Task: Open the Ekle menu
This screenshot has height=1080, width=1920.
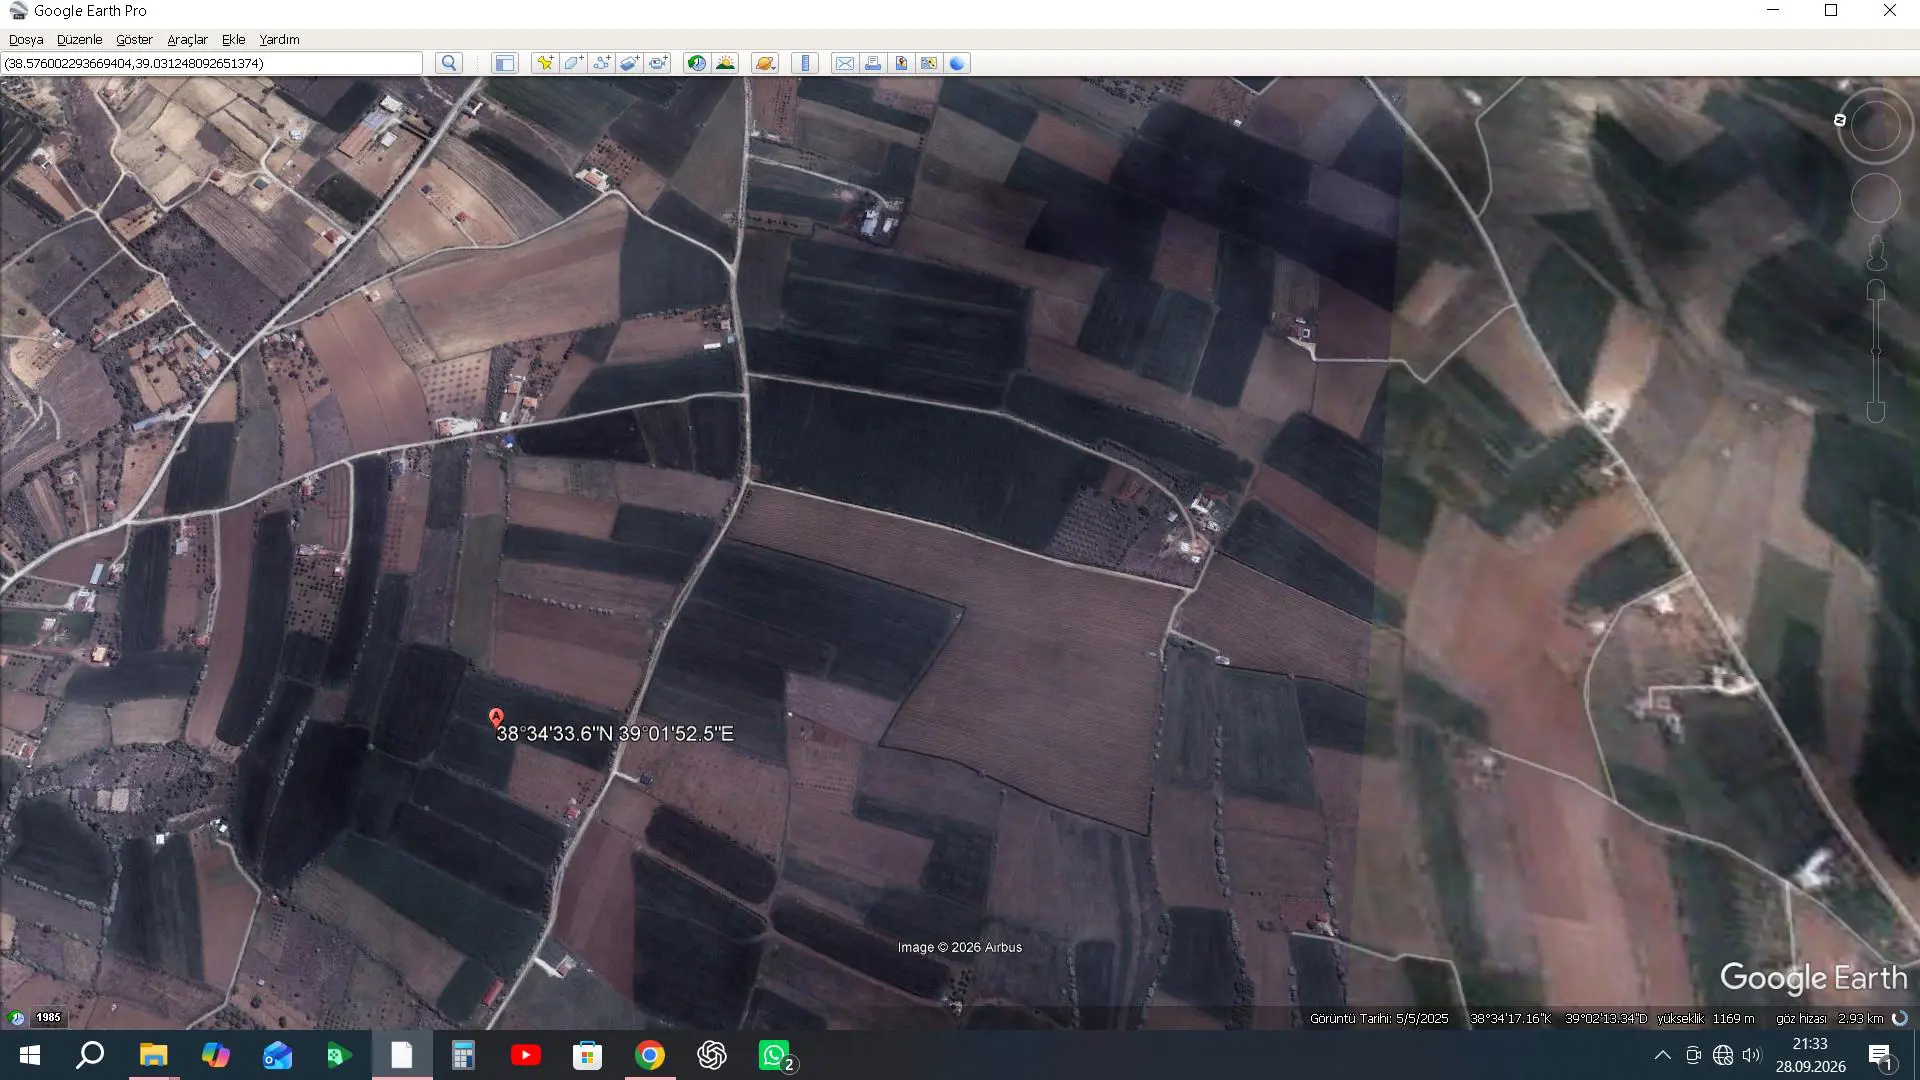Action: point(233,39)
